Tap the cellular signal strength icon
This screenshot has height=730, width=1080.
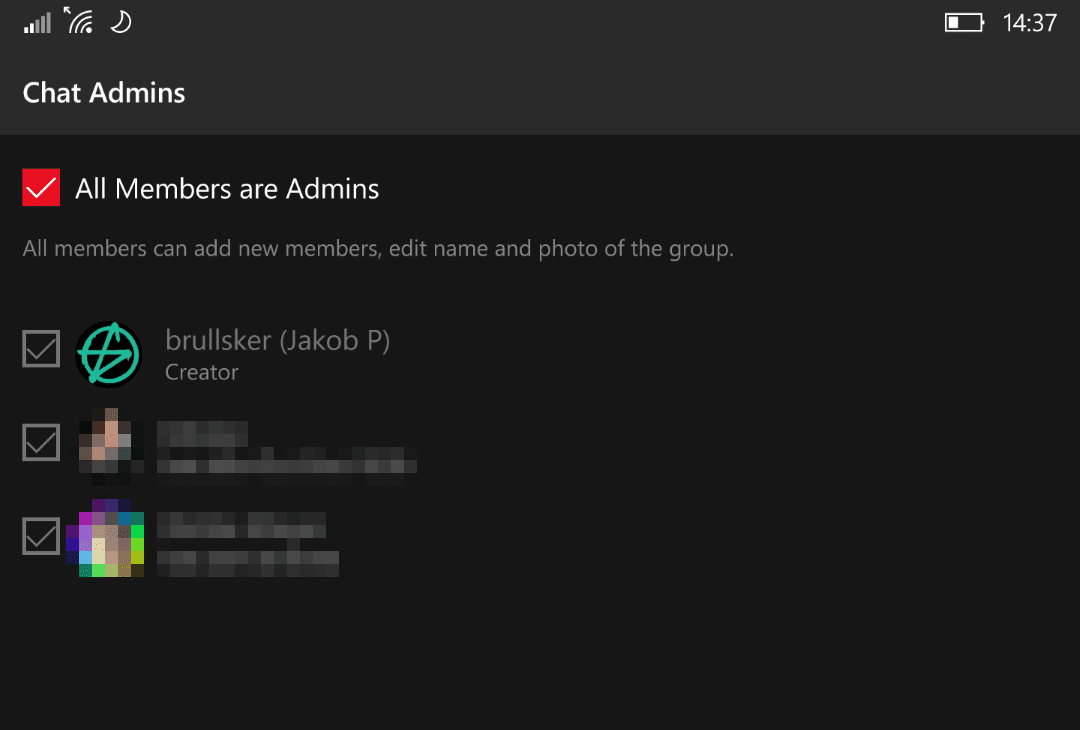[37, 23]
